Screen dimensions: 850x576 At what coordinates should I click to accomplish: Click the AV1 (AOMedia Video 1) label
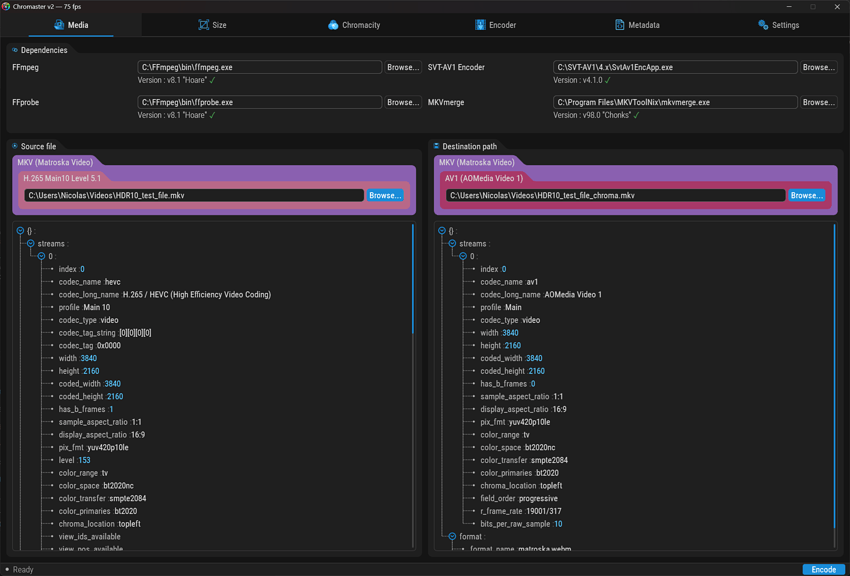click(484, 178)
